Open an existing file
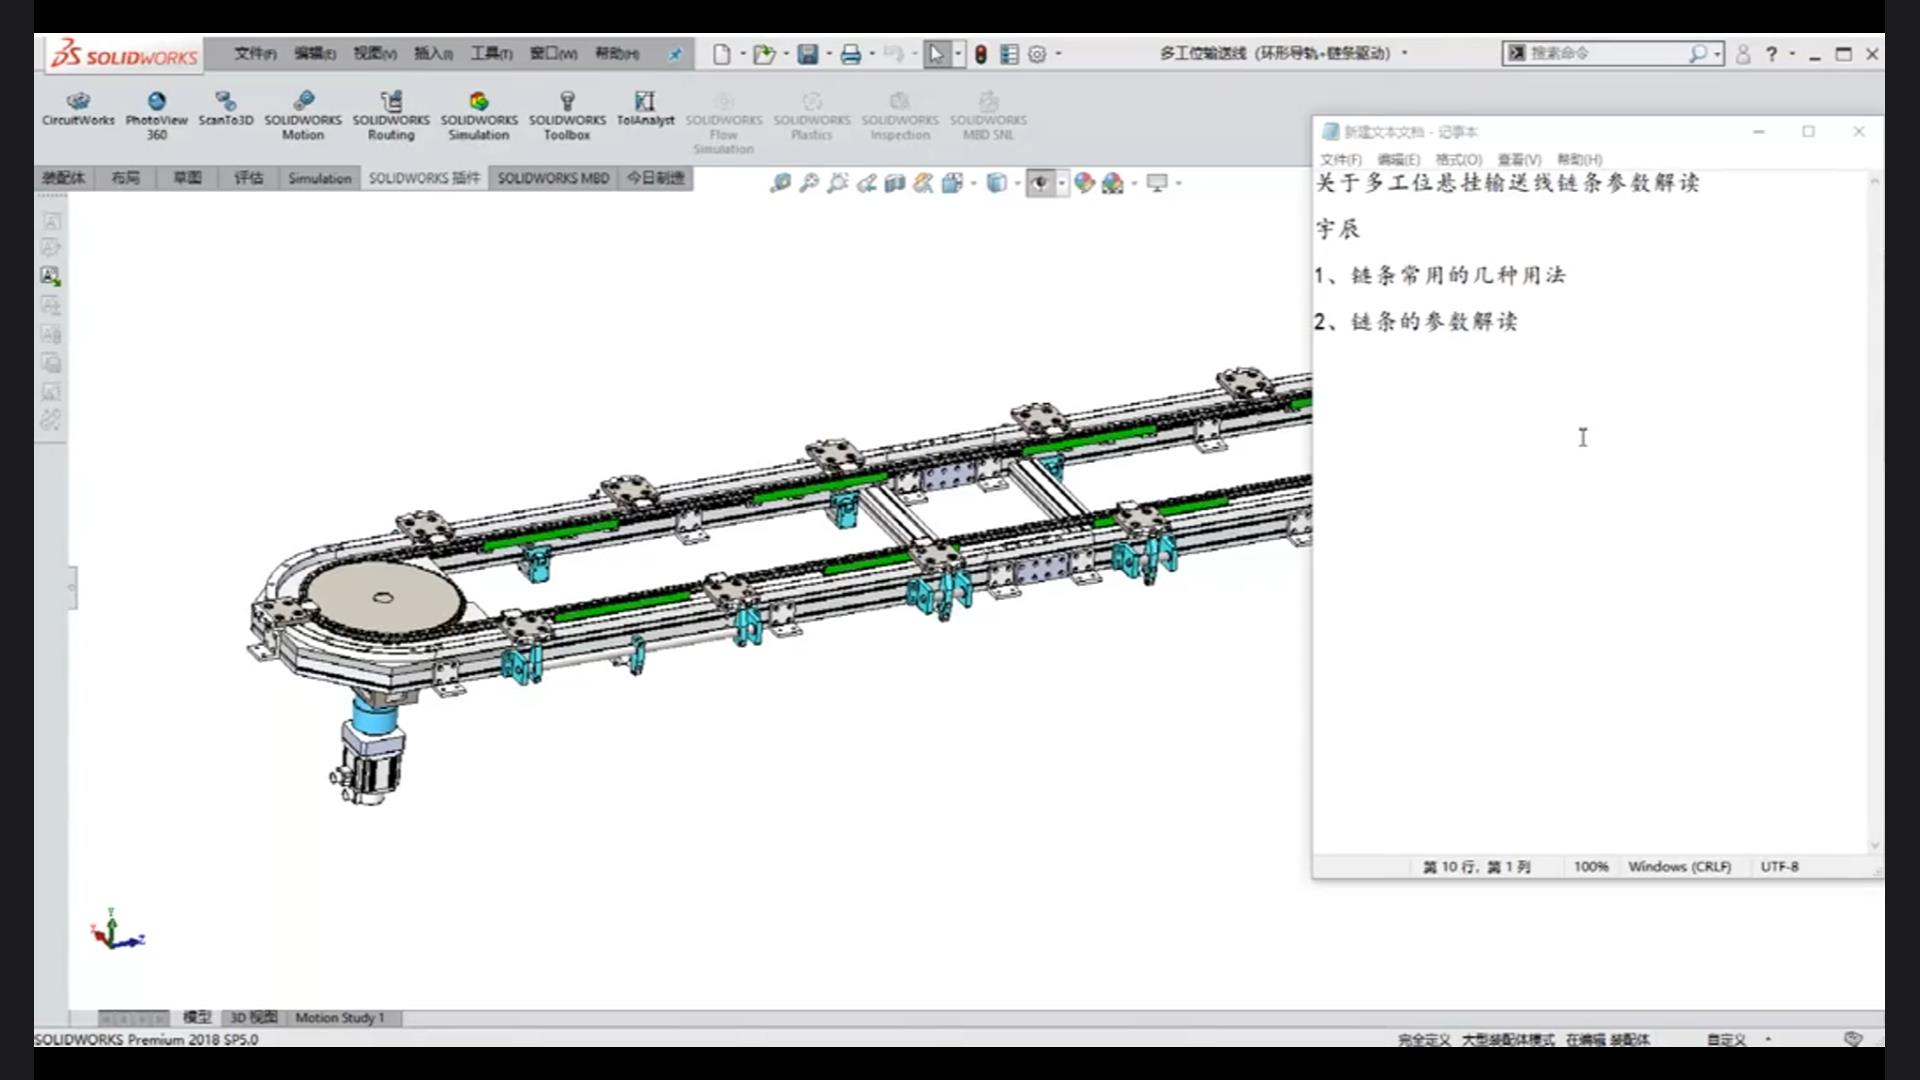 [764, 54]
